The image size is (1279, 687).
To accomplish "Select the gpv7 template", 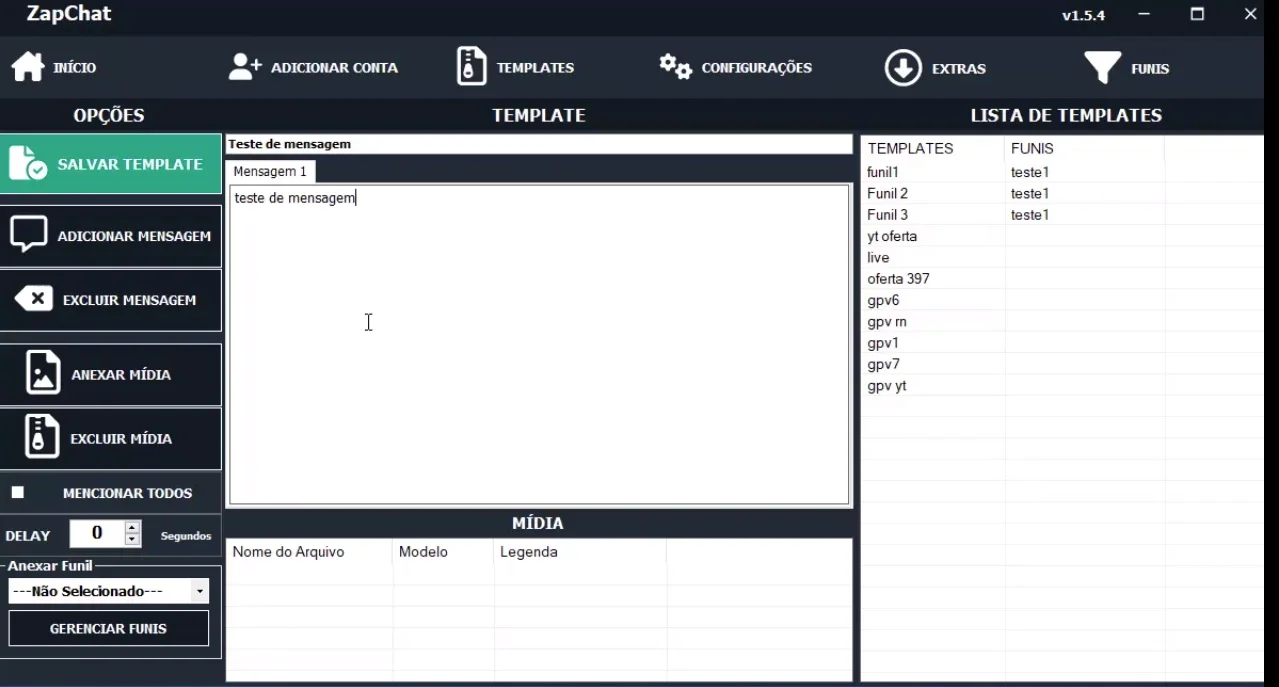I will [883, 364].
